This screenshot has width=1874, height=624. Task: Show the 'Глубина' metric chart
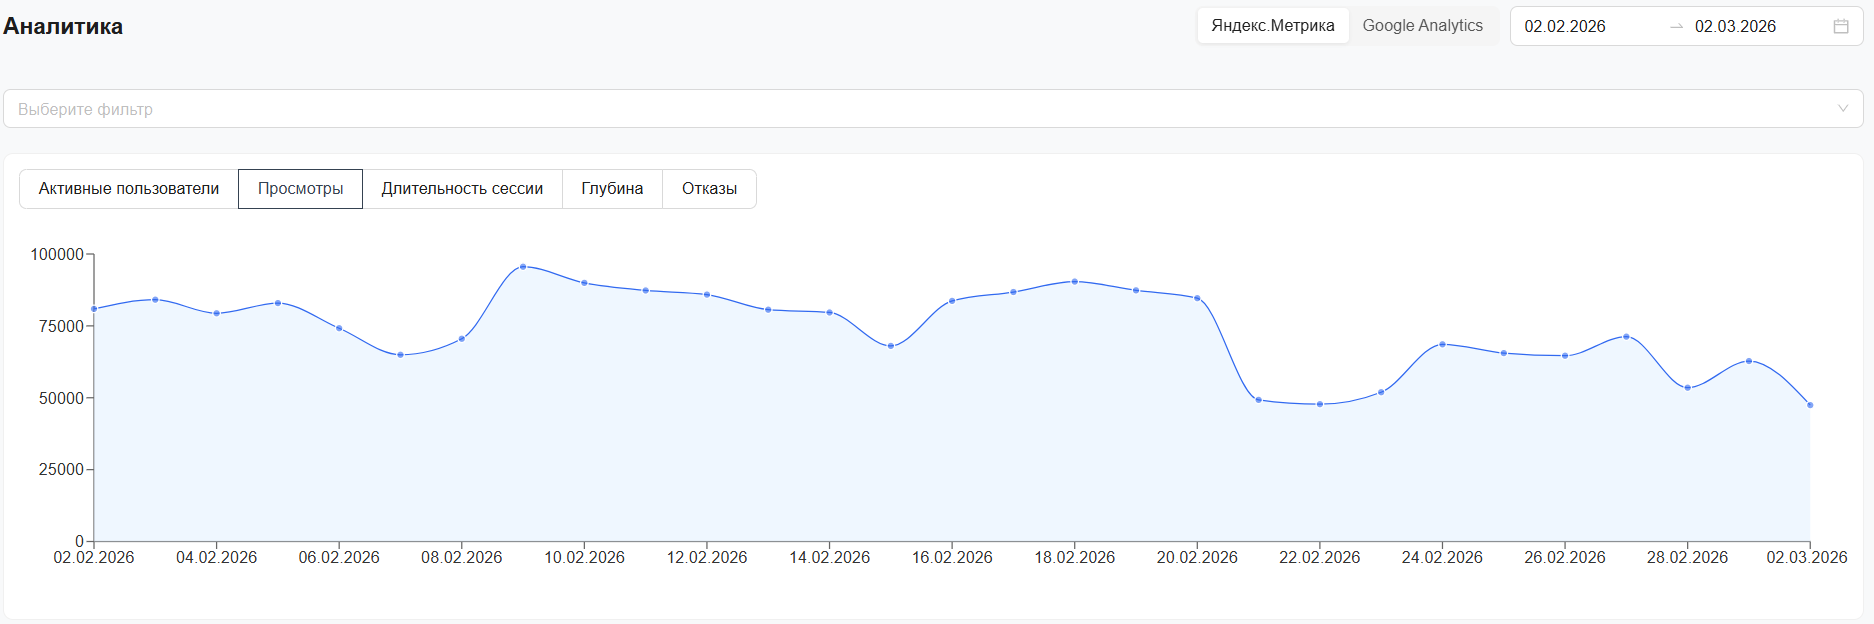(612, 189)
